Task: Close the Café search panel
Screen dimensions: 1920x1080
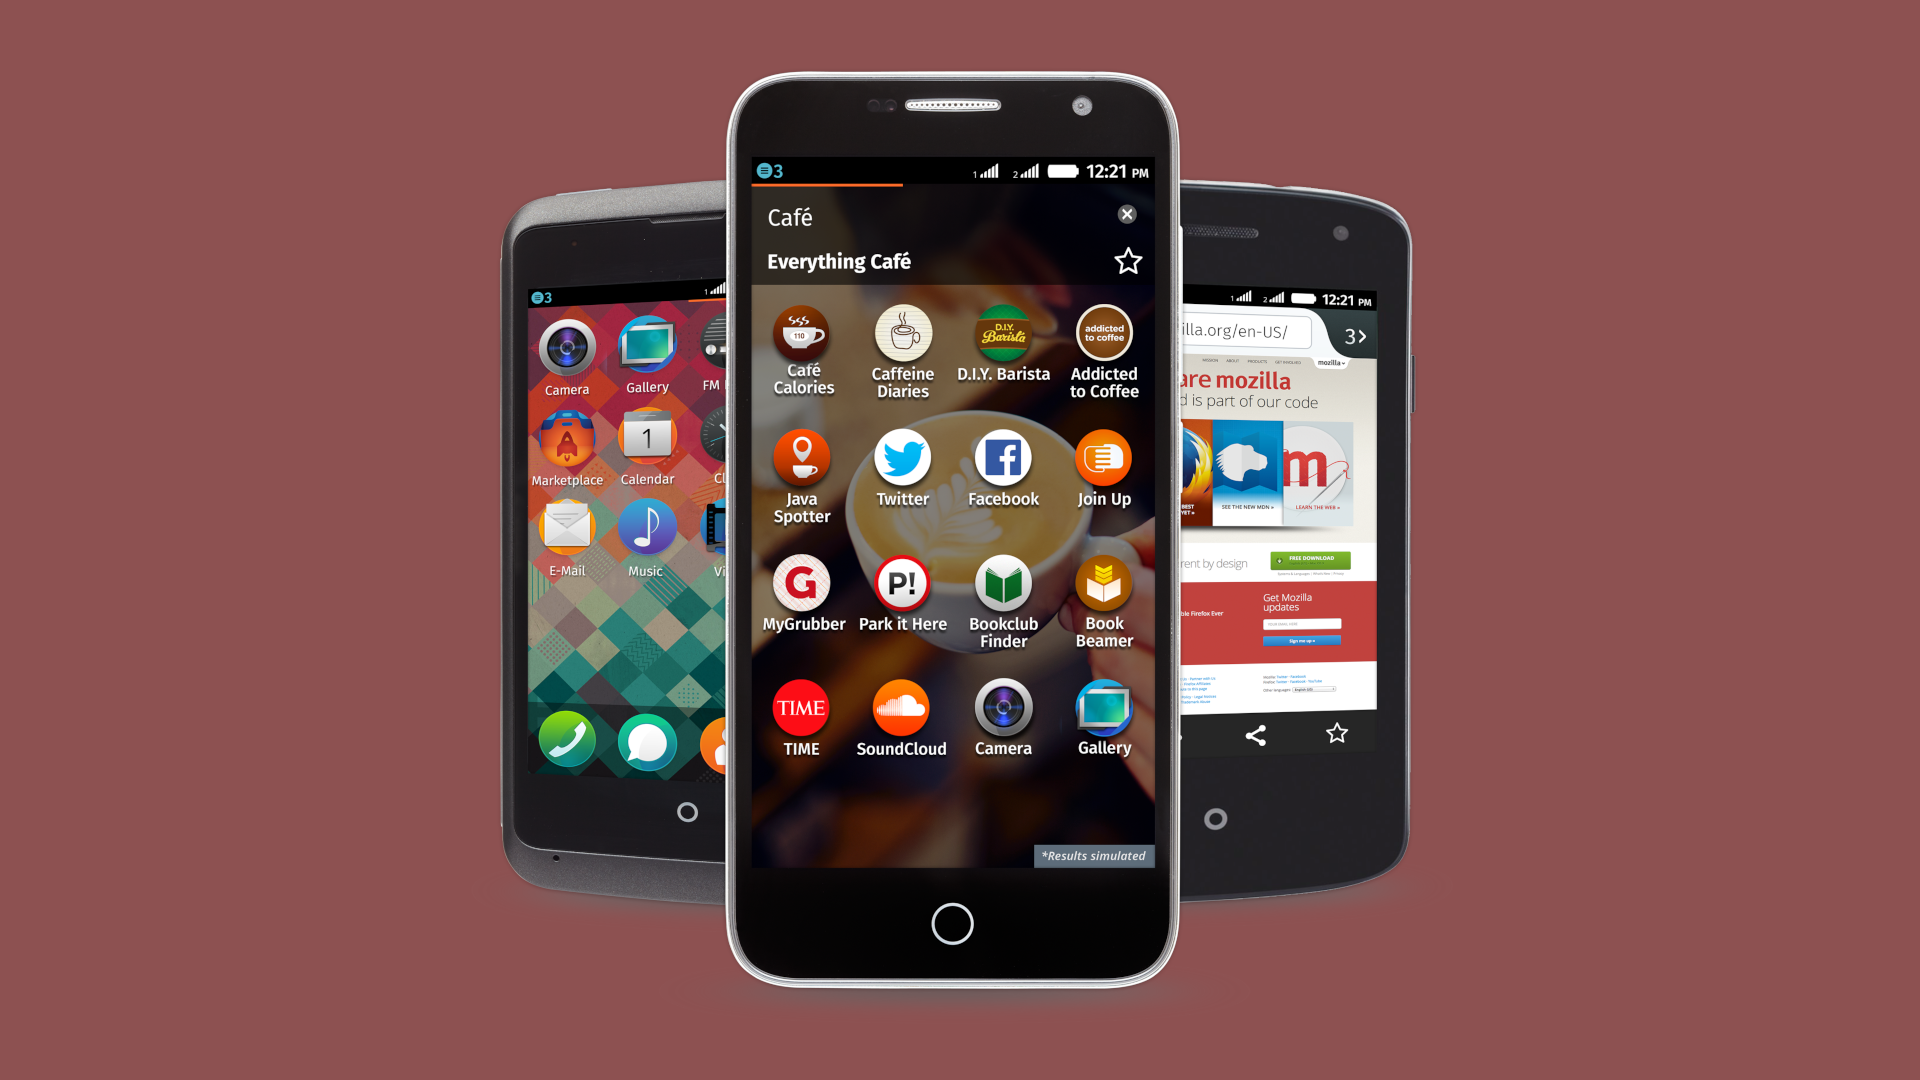Action: [x=1126, y=214]
